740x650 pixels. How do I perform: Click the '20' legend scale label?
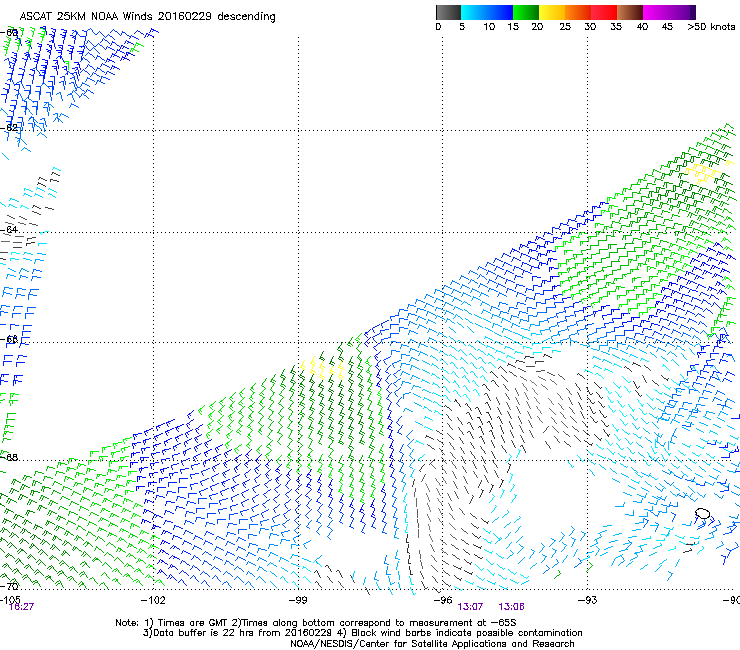537,27
